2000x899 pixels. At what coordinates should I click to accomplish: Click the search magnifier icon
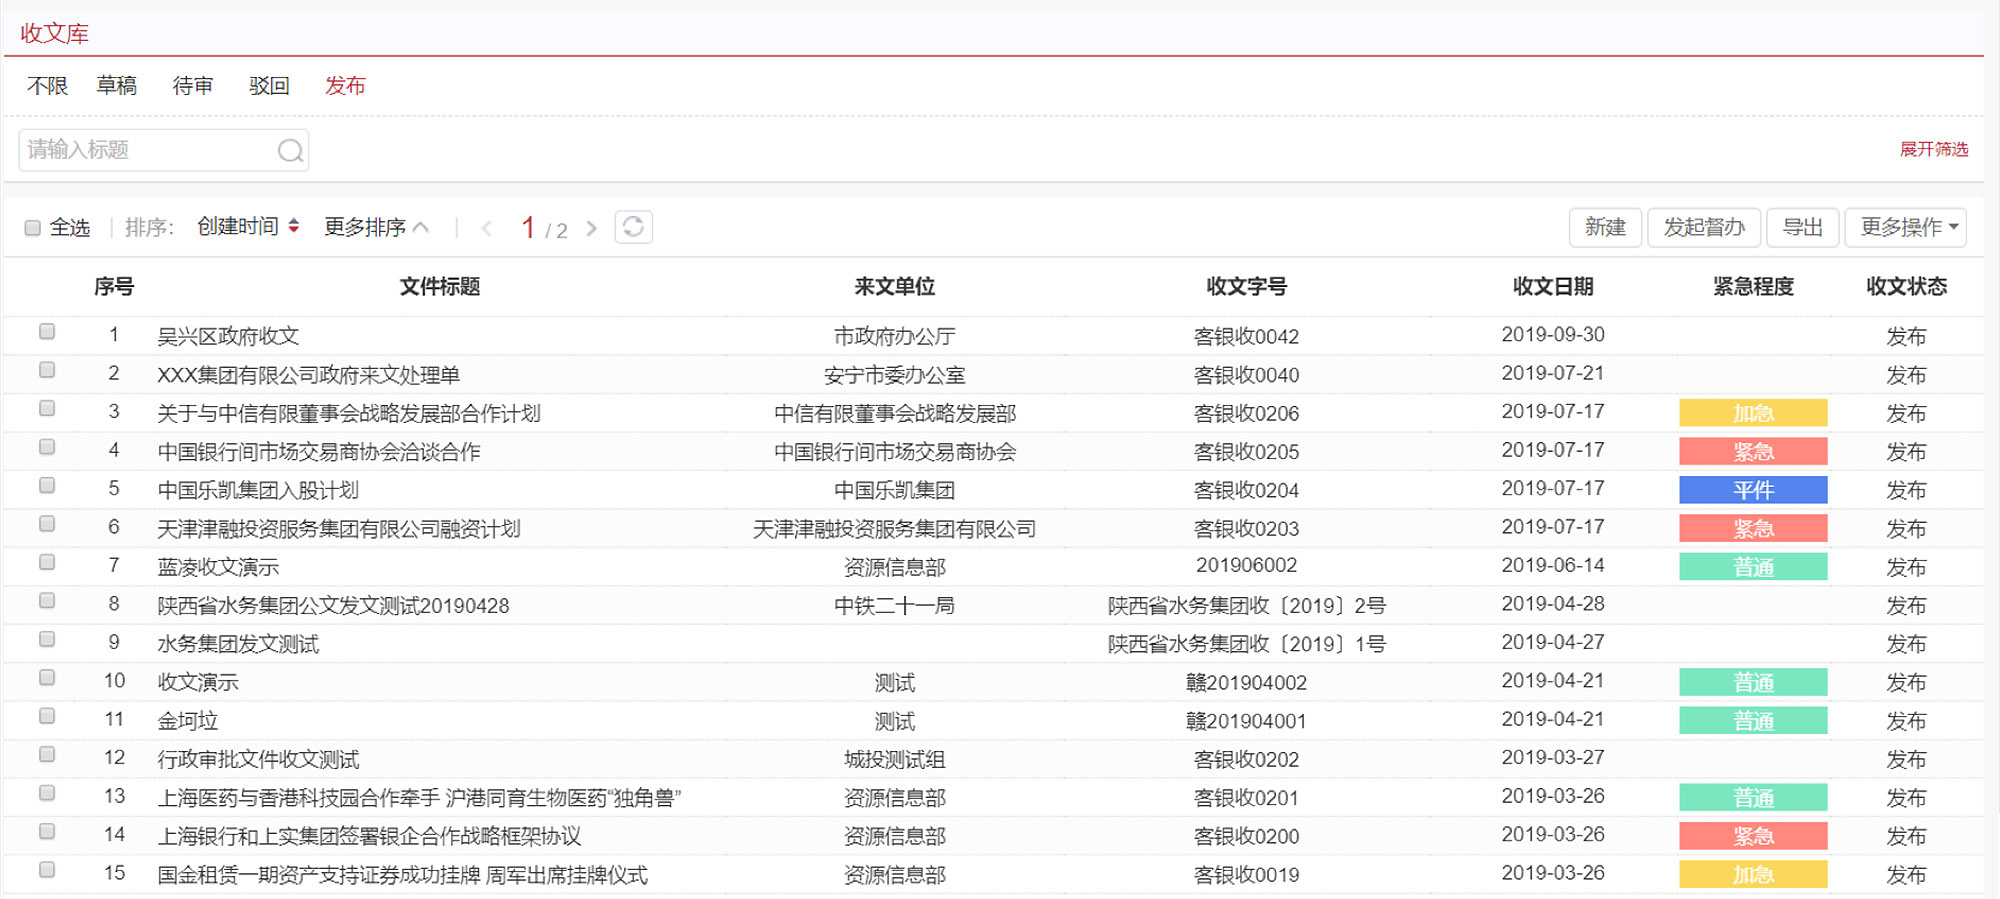290,150
